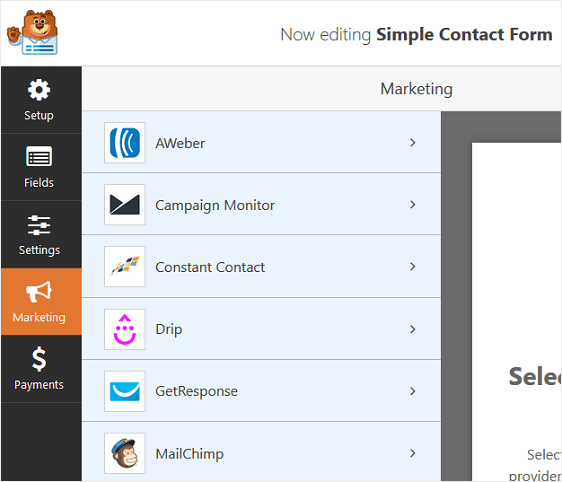The width and height of the screenshot is (562, 482).
Task: Click the Drip smiley logo
Action: point(125,329)
